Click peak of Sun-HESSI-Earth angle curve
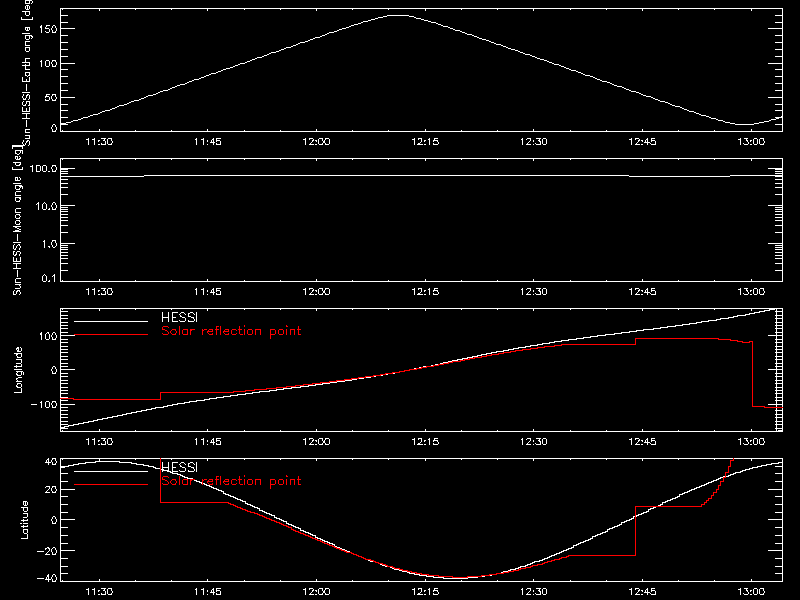This screenshot has height=600, width=800. pos(398,16)
